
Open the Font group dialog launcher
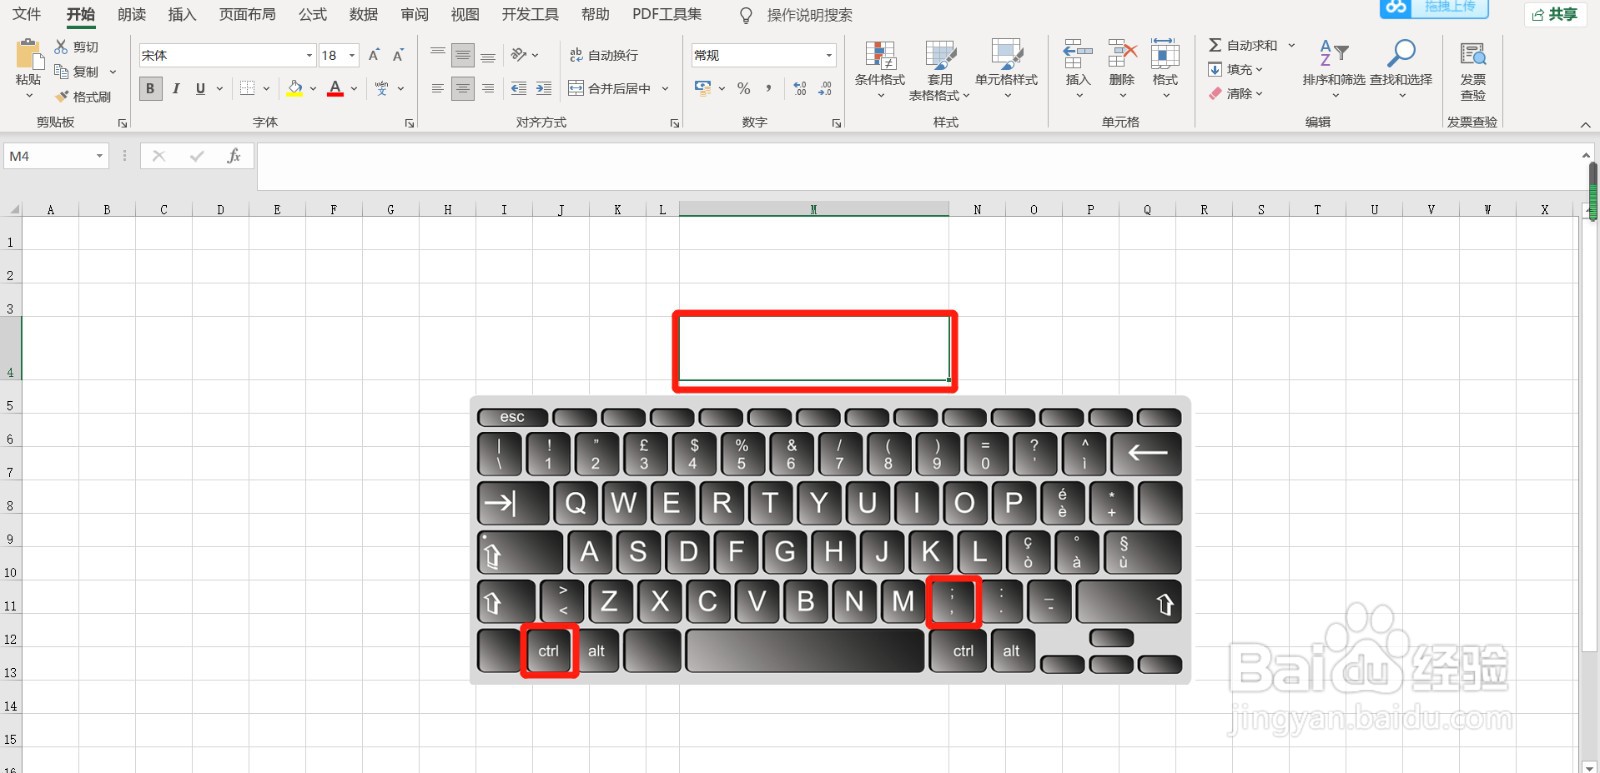(409, 123)
